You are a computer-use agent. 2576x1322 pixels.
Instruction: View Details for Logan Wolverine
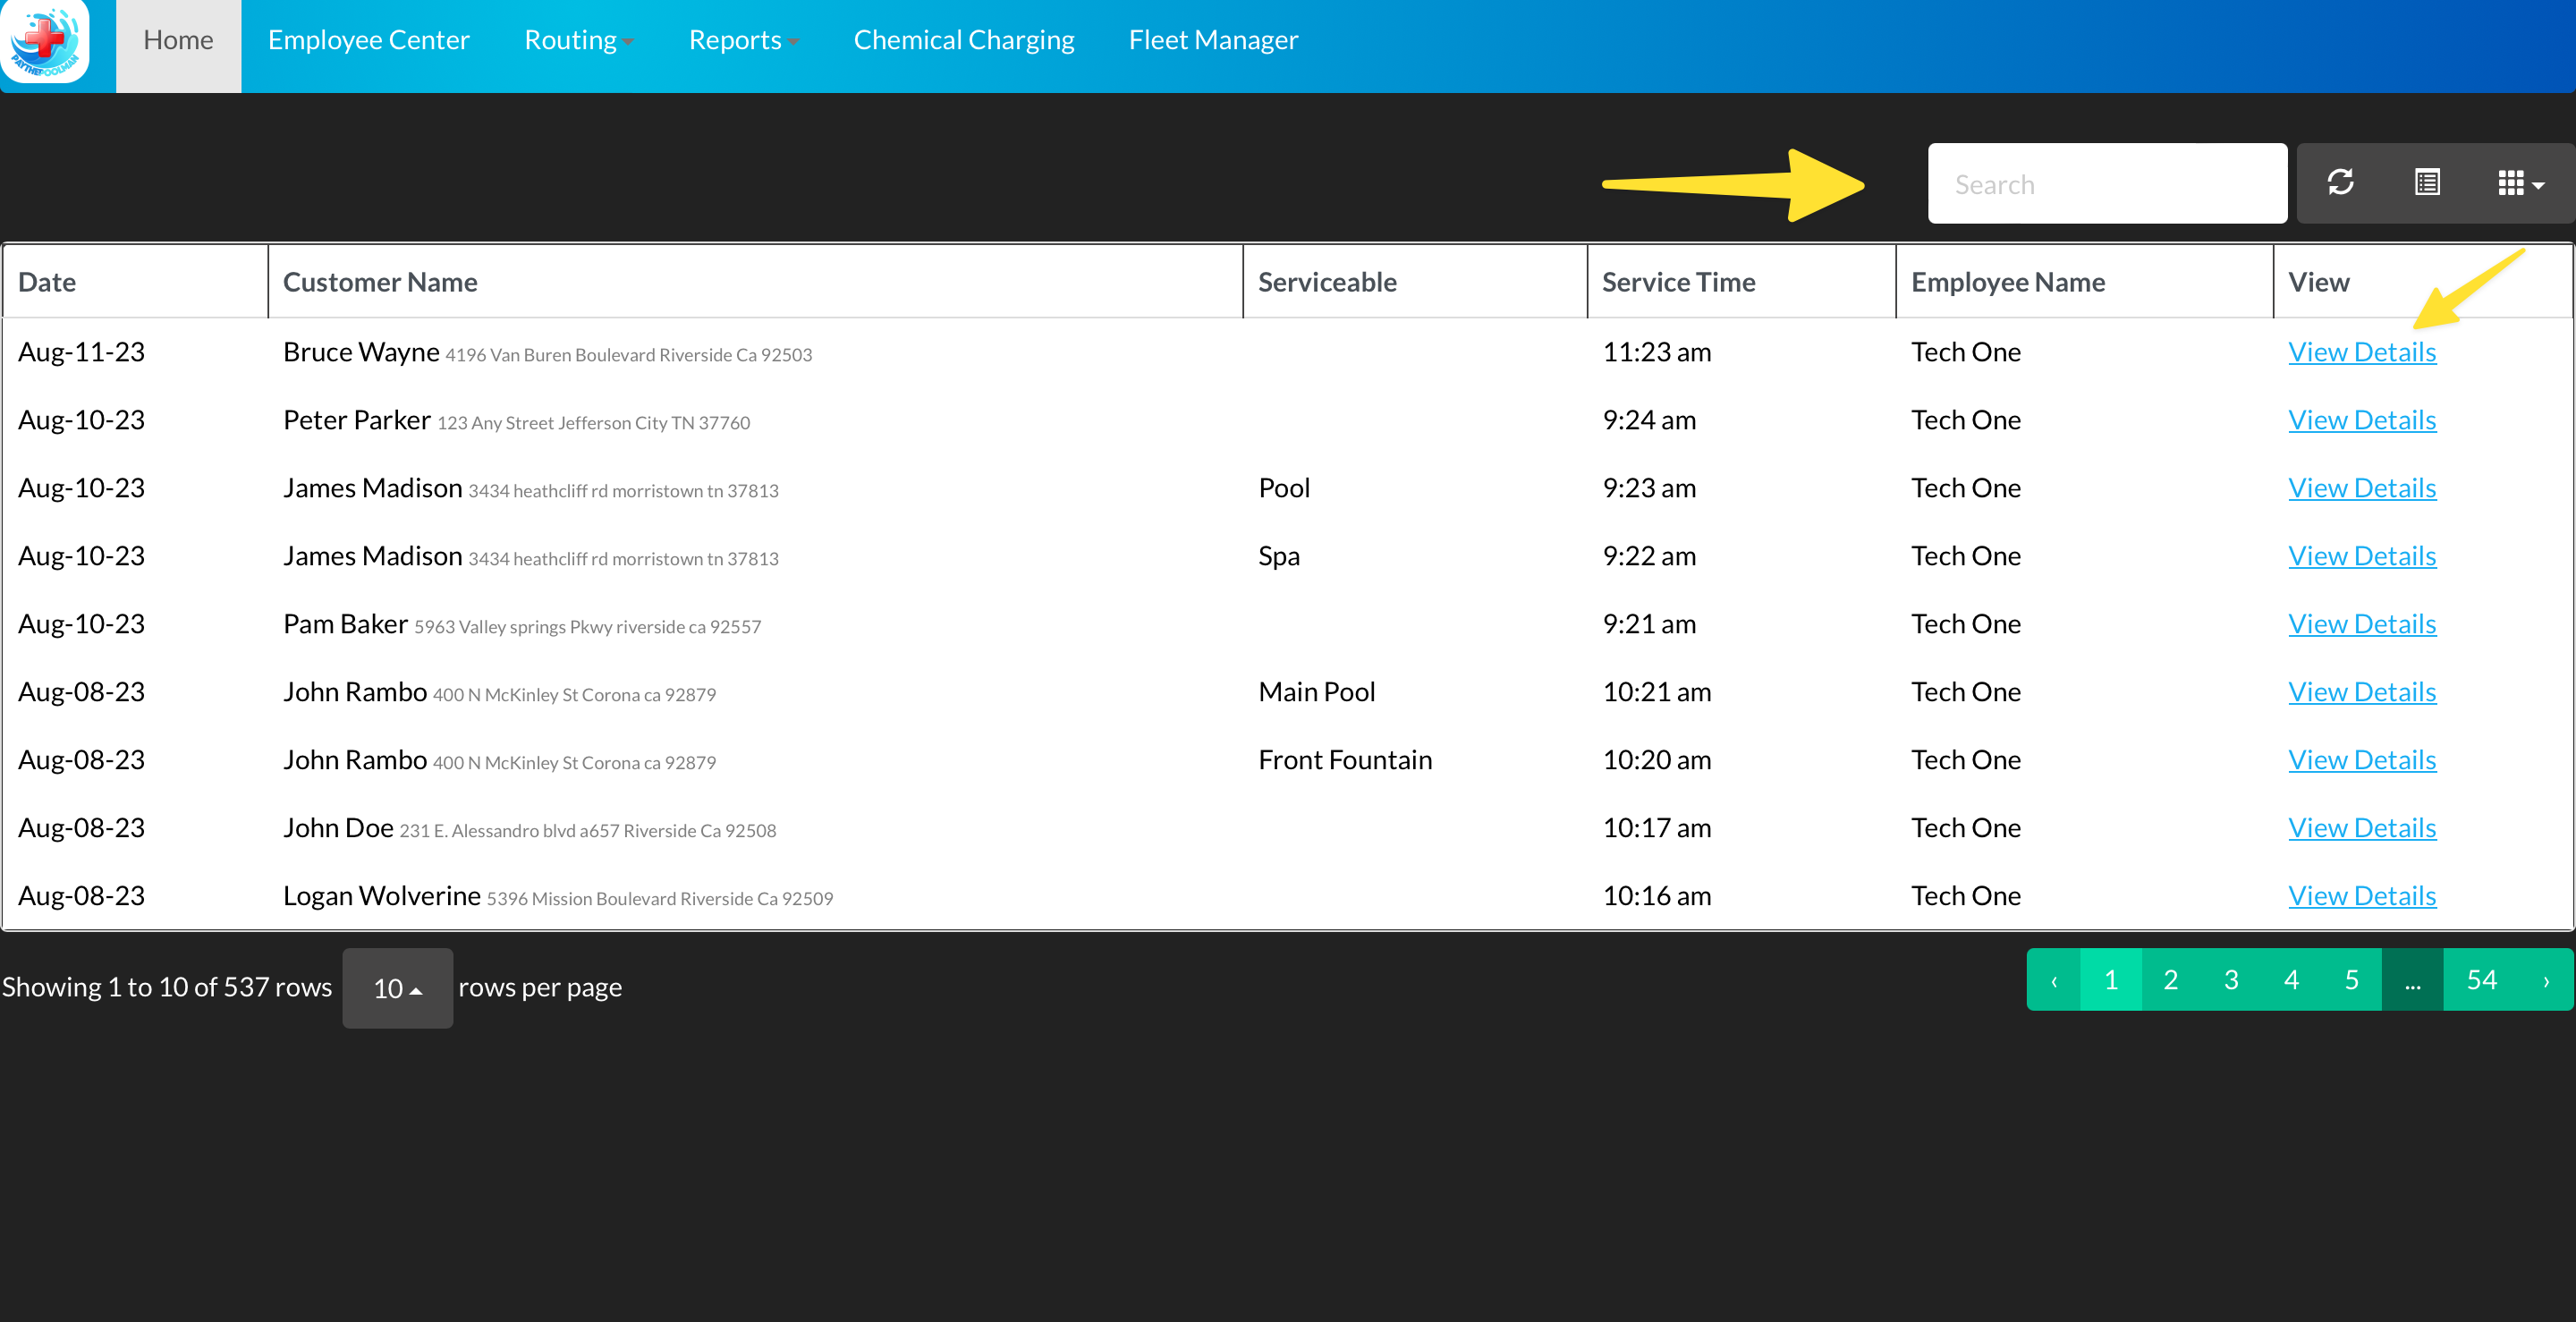(x=2361, y=896)
